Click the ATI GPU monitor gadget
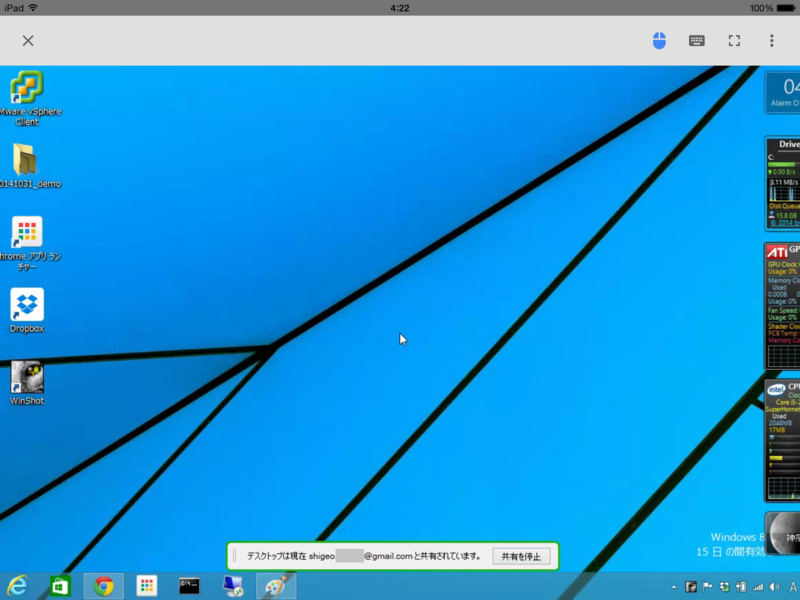The height and width of the screenshot is (600, 800). point(783,306)
